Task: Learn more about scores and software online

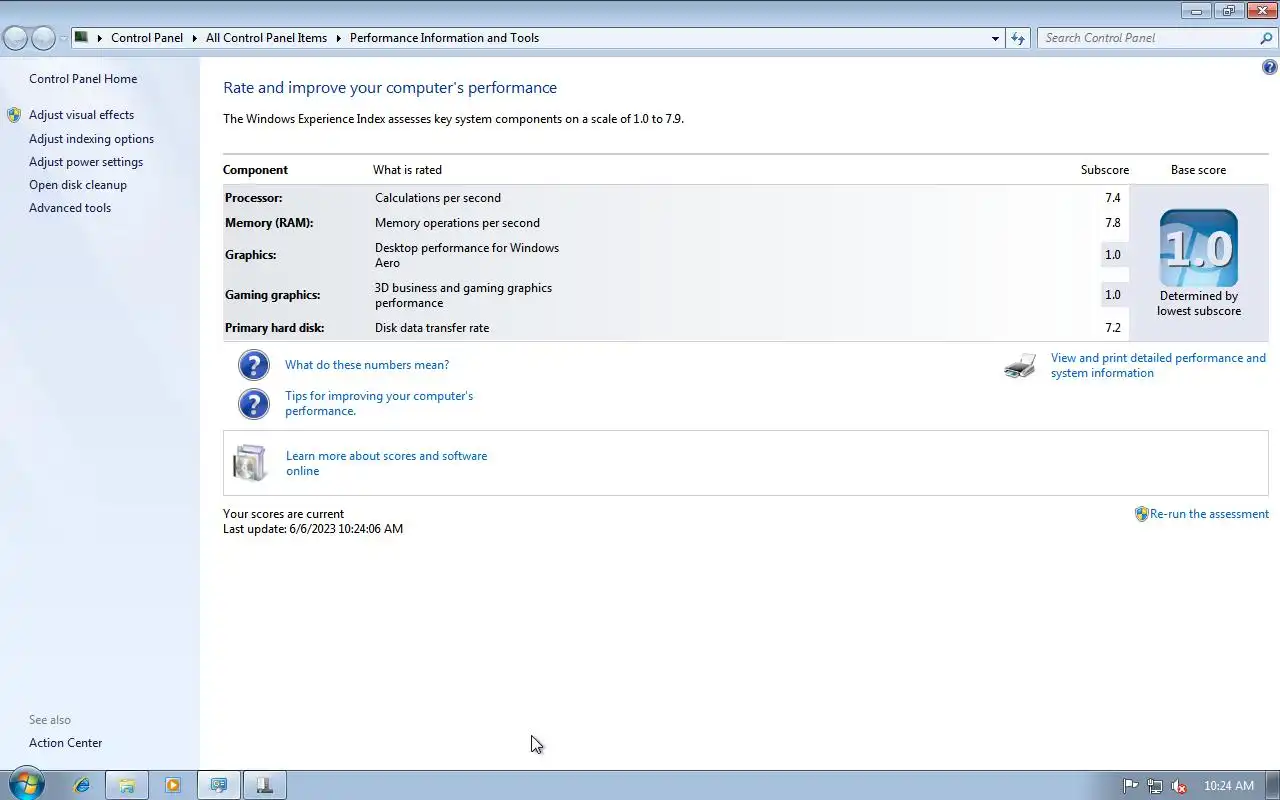Action: [x=386, y=463]
